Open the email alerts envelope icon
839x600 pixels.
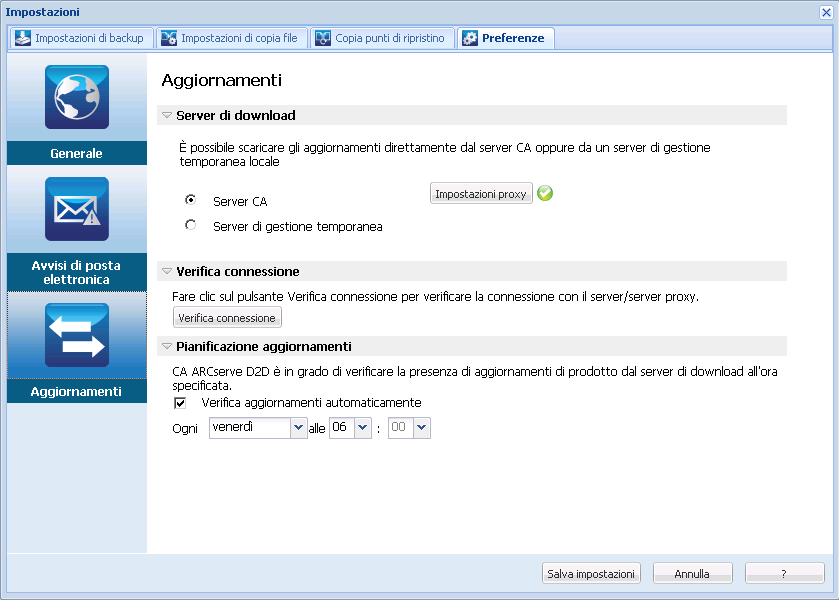77,209
